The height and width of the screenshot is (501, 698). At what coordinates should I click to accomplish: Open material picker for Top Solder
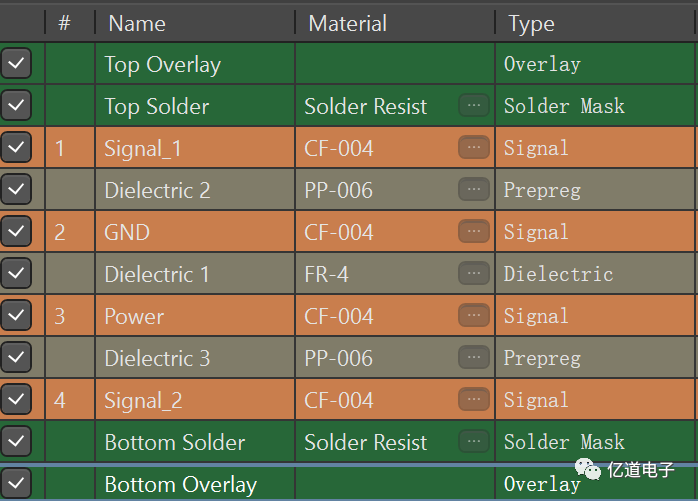pyautogui.click(x=474, y=105)
